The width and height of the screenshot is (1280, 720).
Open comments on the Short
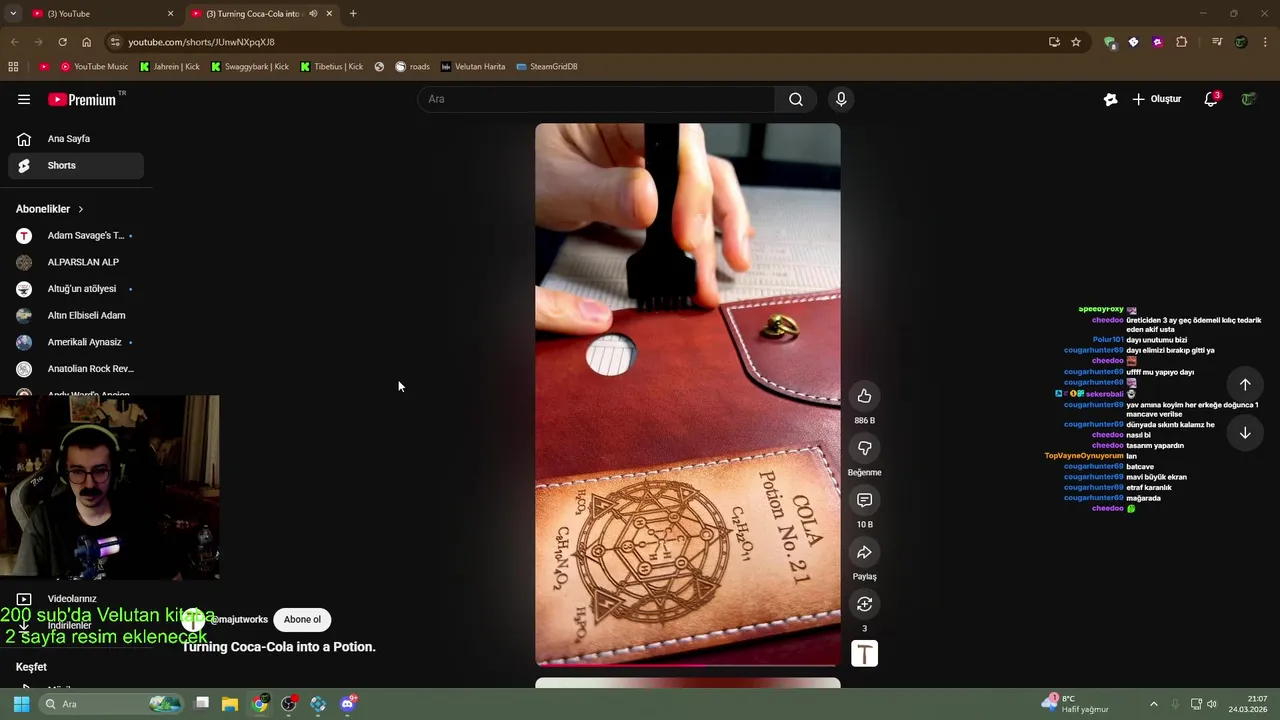[x=865, y=500]
